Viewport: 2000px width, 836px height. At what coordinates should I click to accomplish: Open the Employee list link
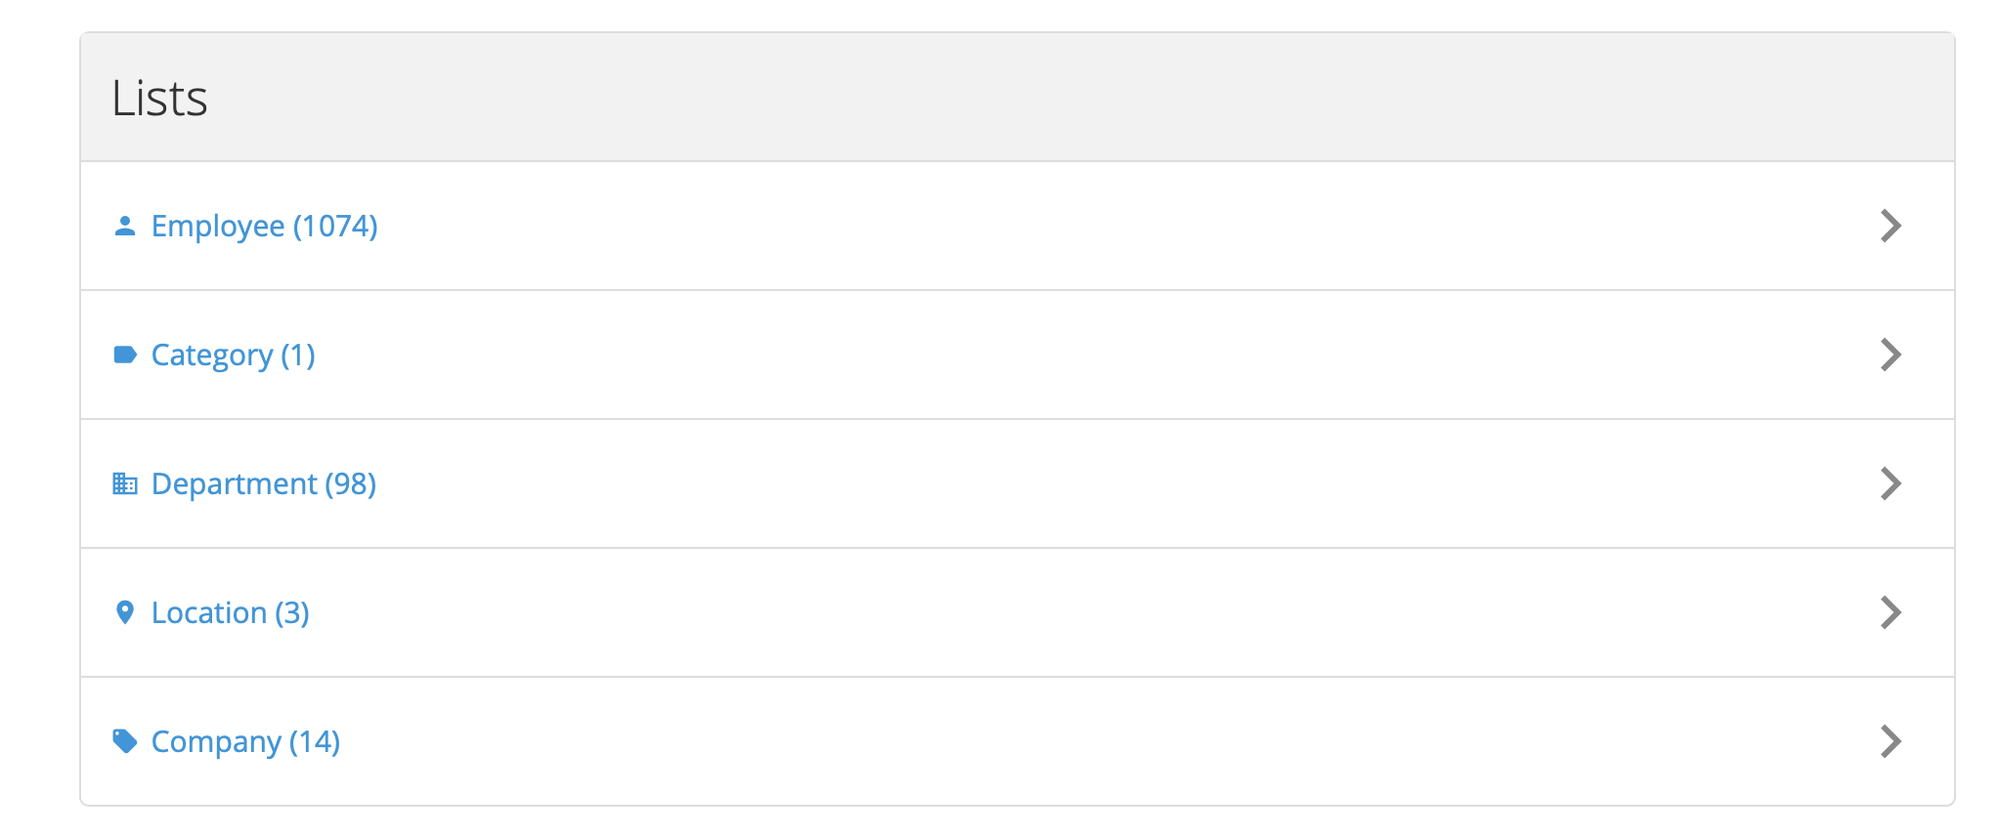(x=218, y=226)
